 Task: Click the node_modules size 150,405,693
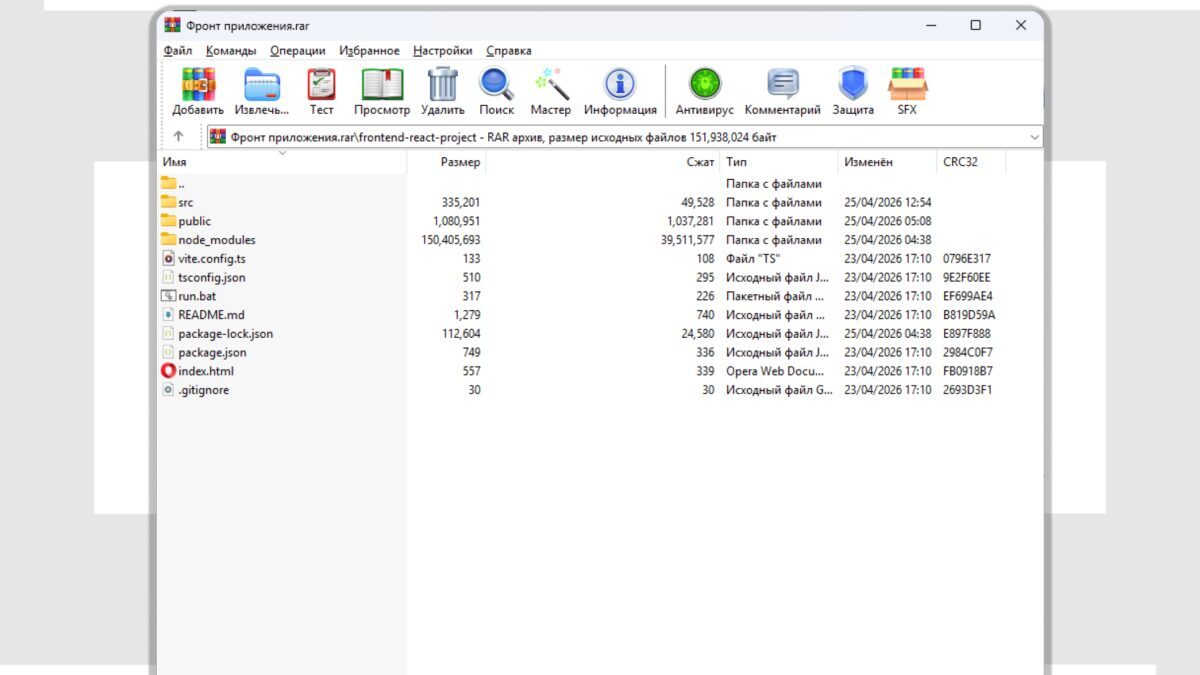451,240
